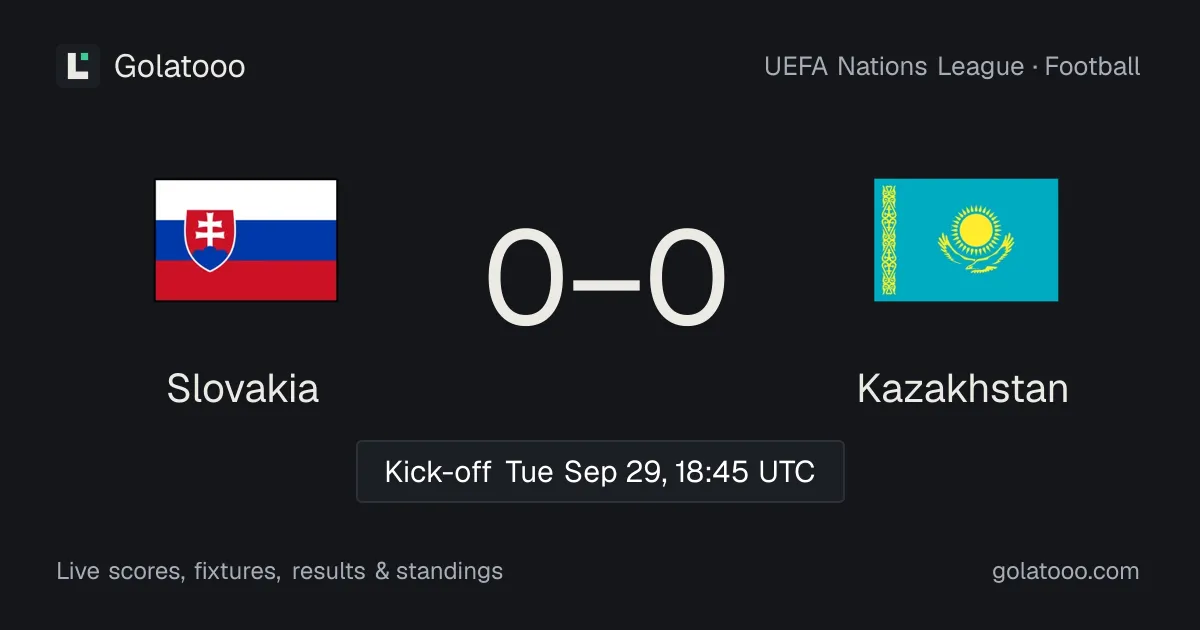1200x630 pixels.
Task: Click the Live scores, fixtures tagline
Action: click(x=168, y=571)
